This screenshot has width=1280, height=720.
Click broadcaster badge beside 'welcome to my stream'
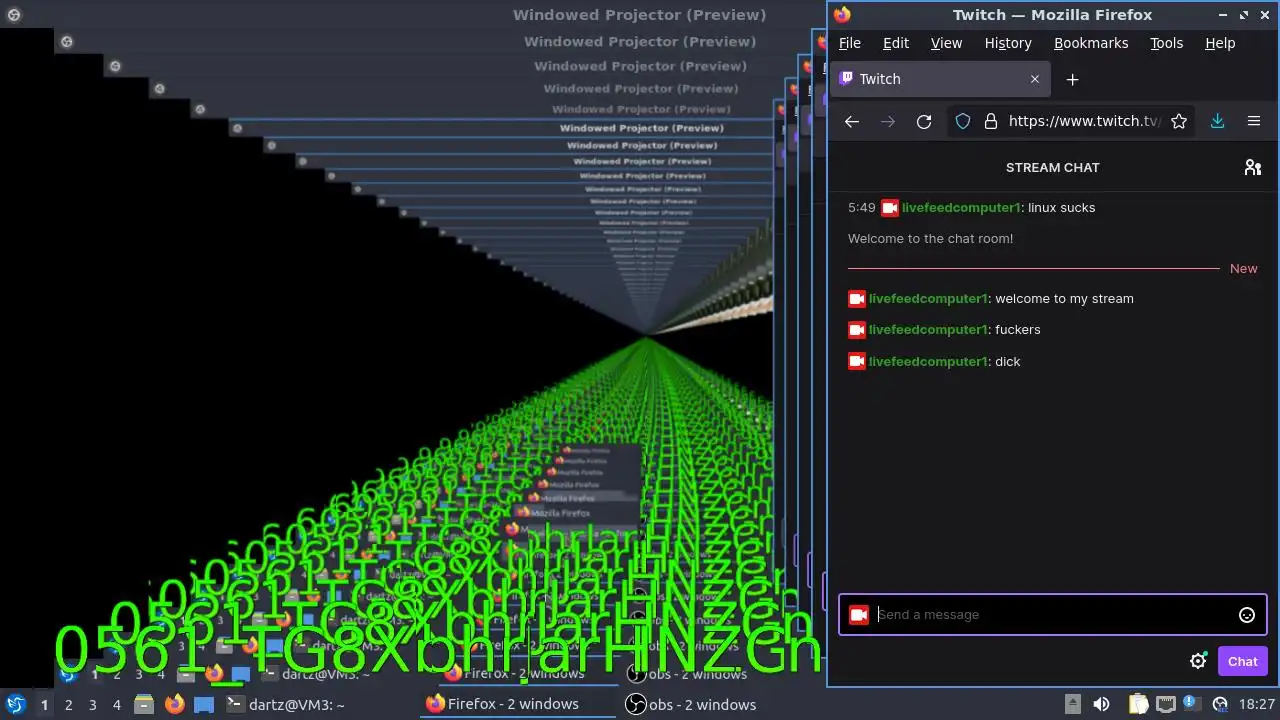(856, 299)
